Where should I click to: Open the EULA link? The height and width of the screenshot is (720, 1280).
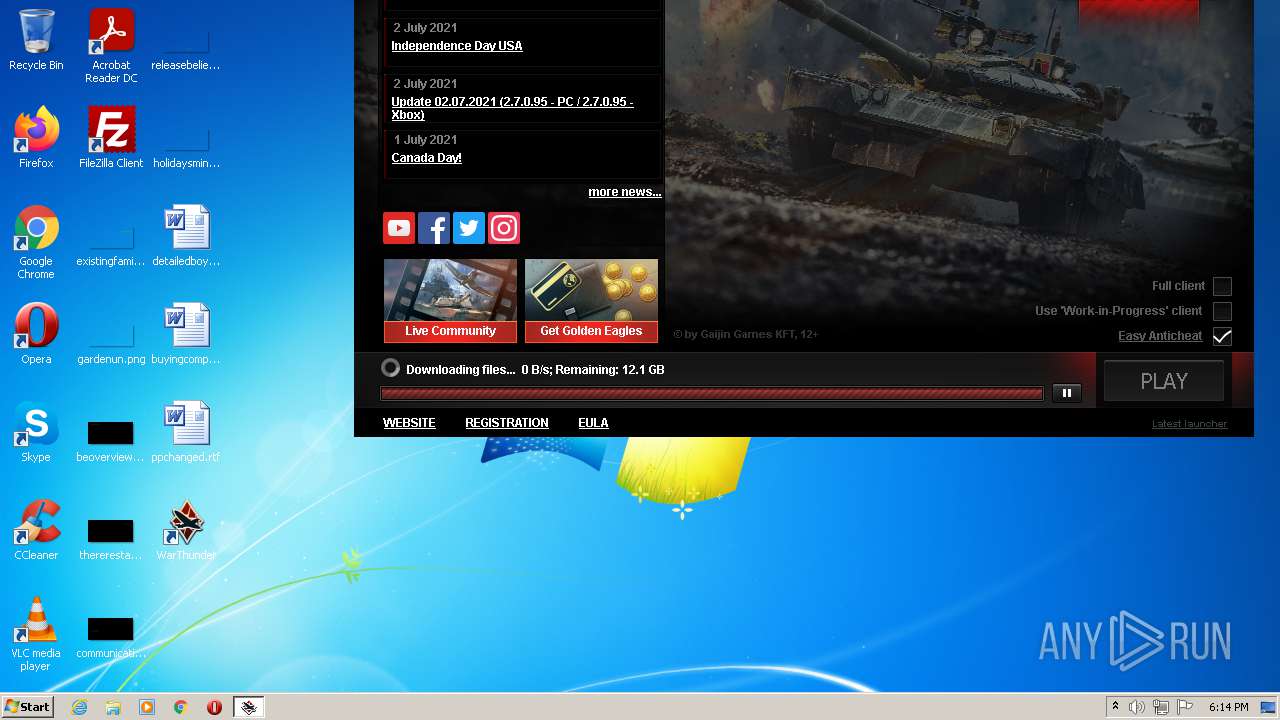593,423
